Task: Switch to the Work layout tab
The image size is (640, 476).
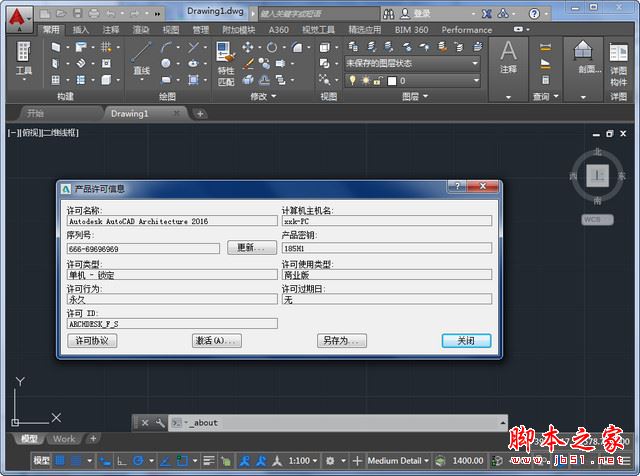Action: pos(64,439)
